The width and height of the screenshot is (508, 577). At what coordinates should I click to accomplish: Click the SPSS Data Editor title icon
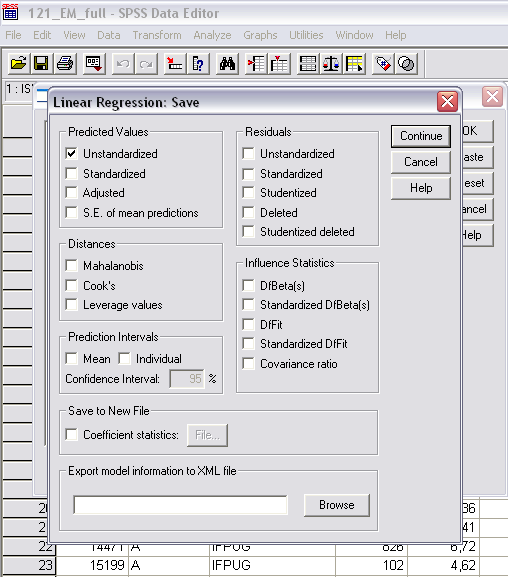[10, 12]
